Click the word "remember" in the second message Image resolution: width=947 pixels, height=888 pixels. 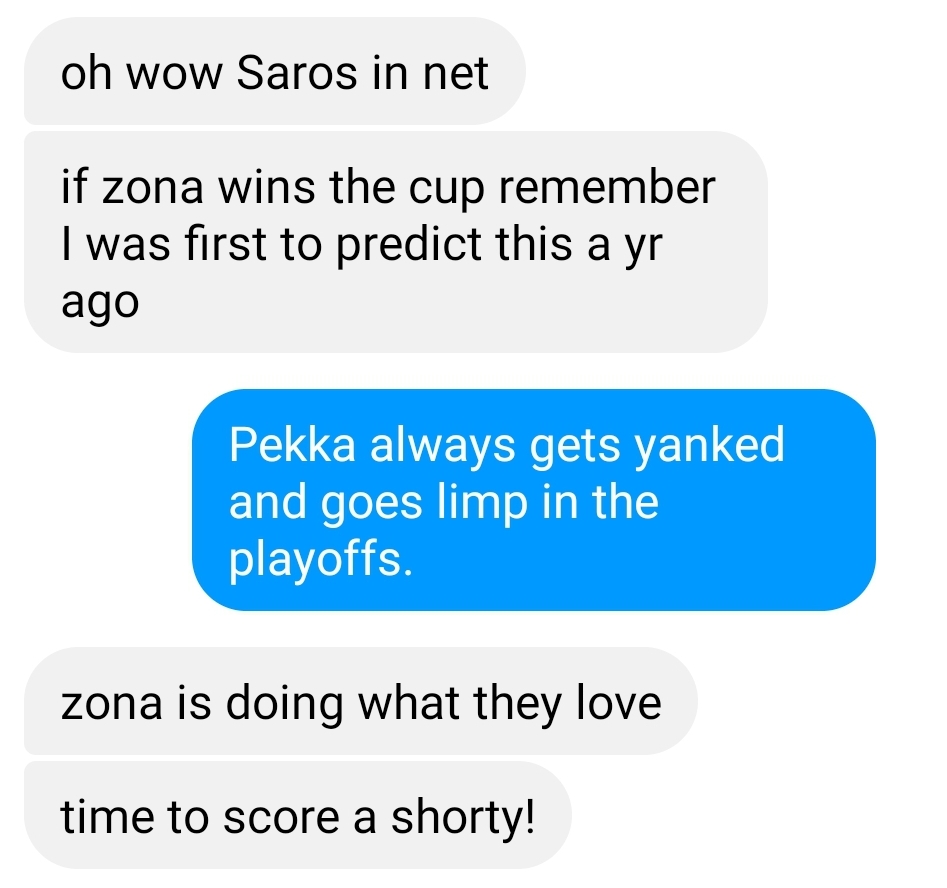coord(607,187)
